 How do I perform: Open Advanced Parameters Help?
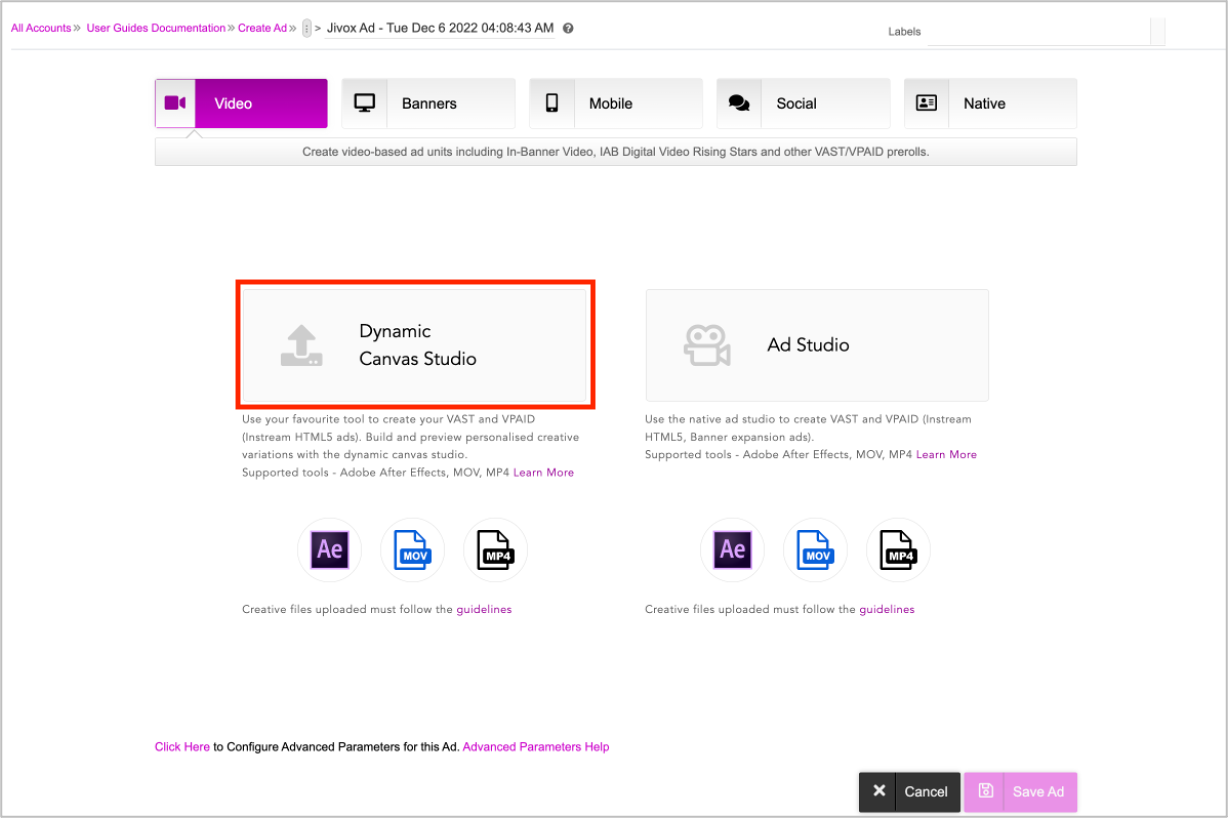pyautogui.click(x=536, y=747)
